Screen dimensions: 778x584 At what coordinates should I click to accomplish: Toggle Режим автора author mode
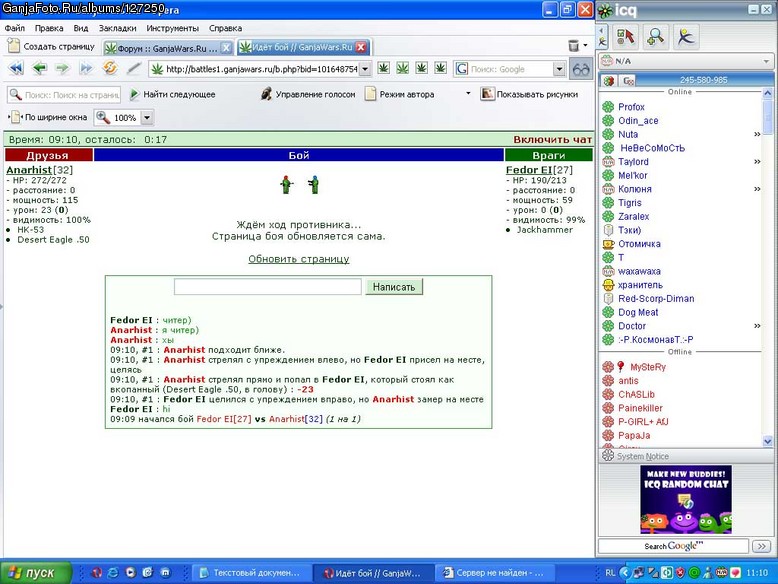tap(399, 94)
